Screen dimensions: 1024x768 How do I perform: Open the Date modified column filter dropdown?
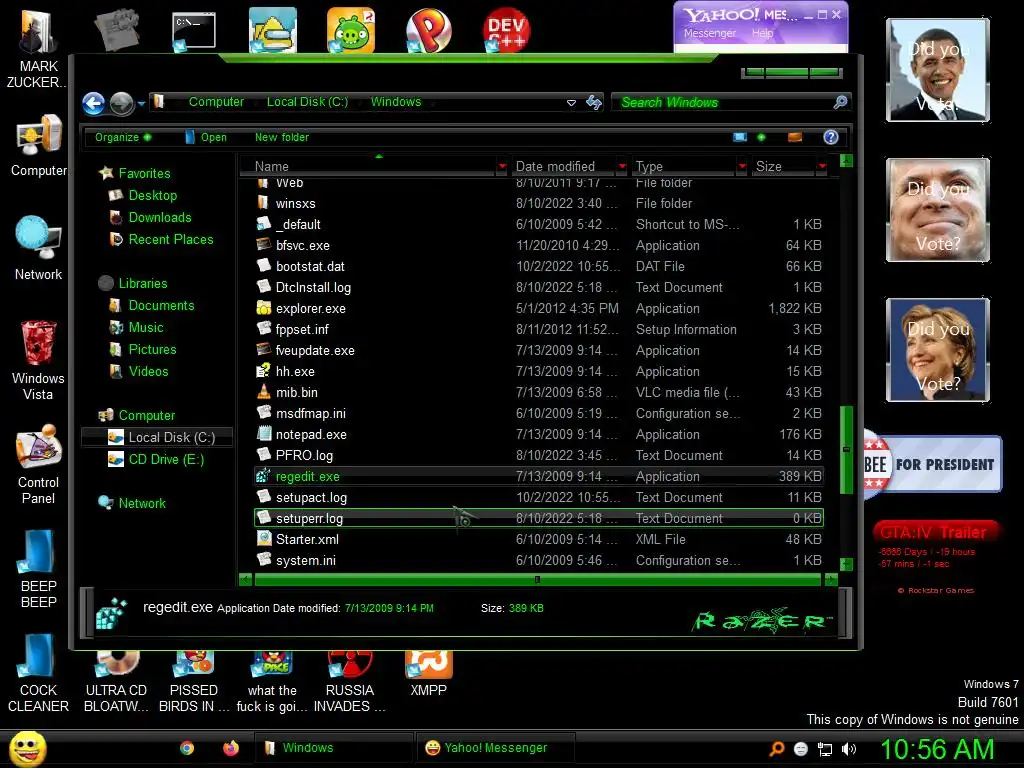pos(622,167)
